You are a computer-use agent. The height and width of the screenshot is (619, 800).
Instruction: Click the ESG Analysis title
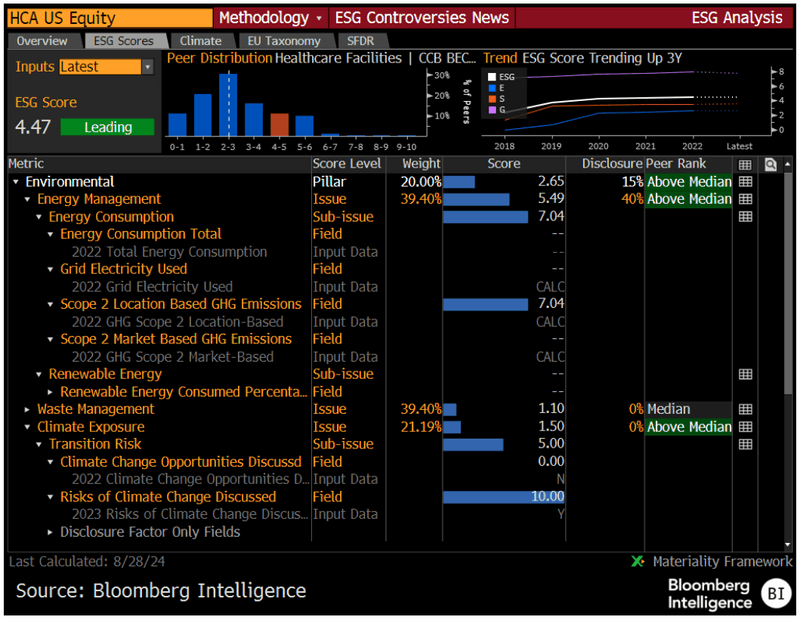click(737, 18)
